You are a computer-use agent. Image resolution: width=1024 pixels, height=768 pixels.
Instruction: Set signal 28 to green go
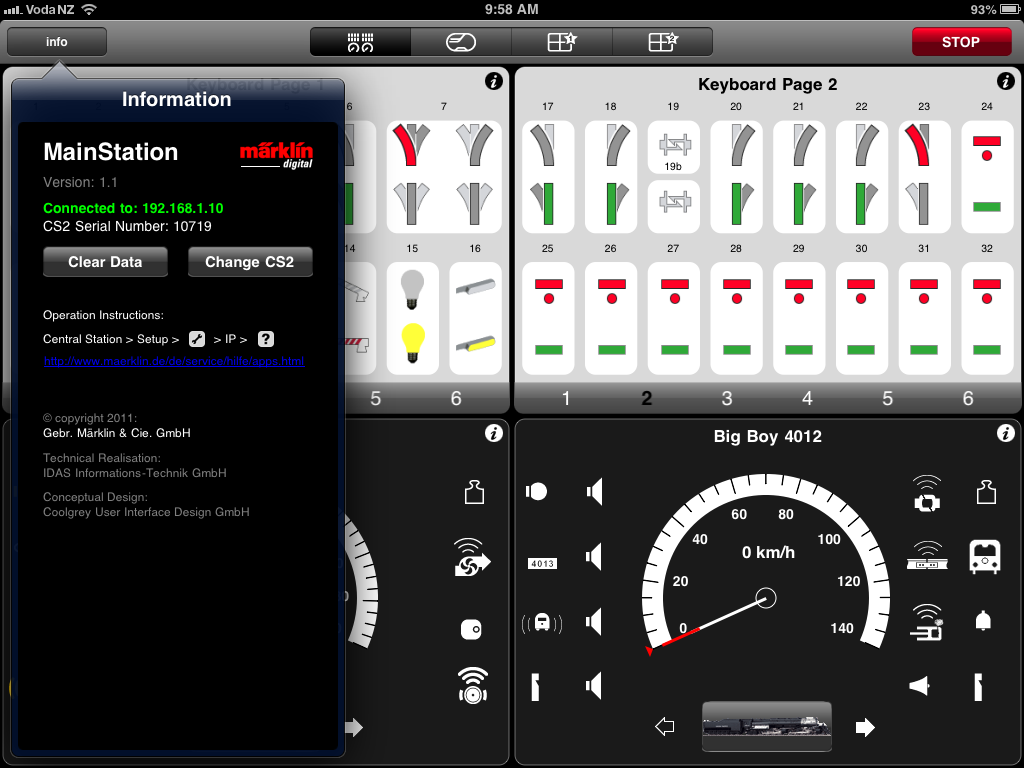[x=737, y=350]
